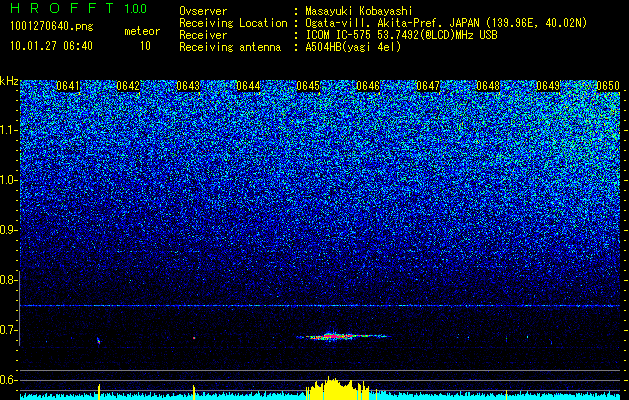The width and height of the screenshot is (629, 400).
Task: Click the 0645 time marker
Action: coord(308,86)
